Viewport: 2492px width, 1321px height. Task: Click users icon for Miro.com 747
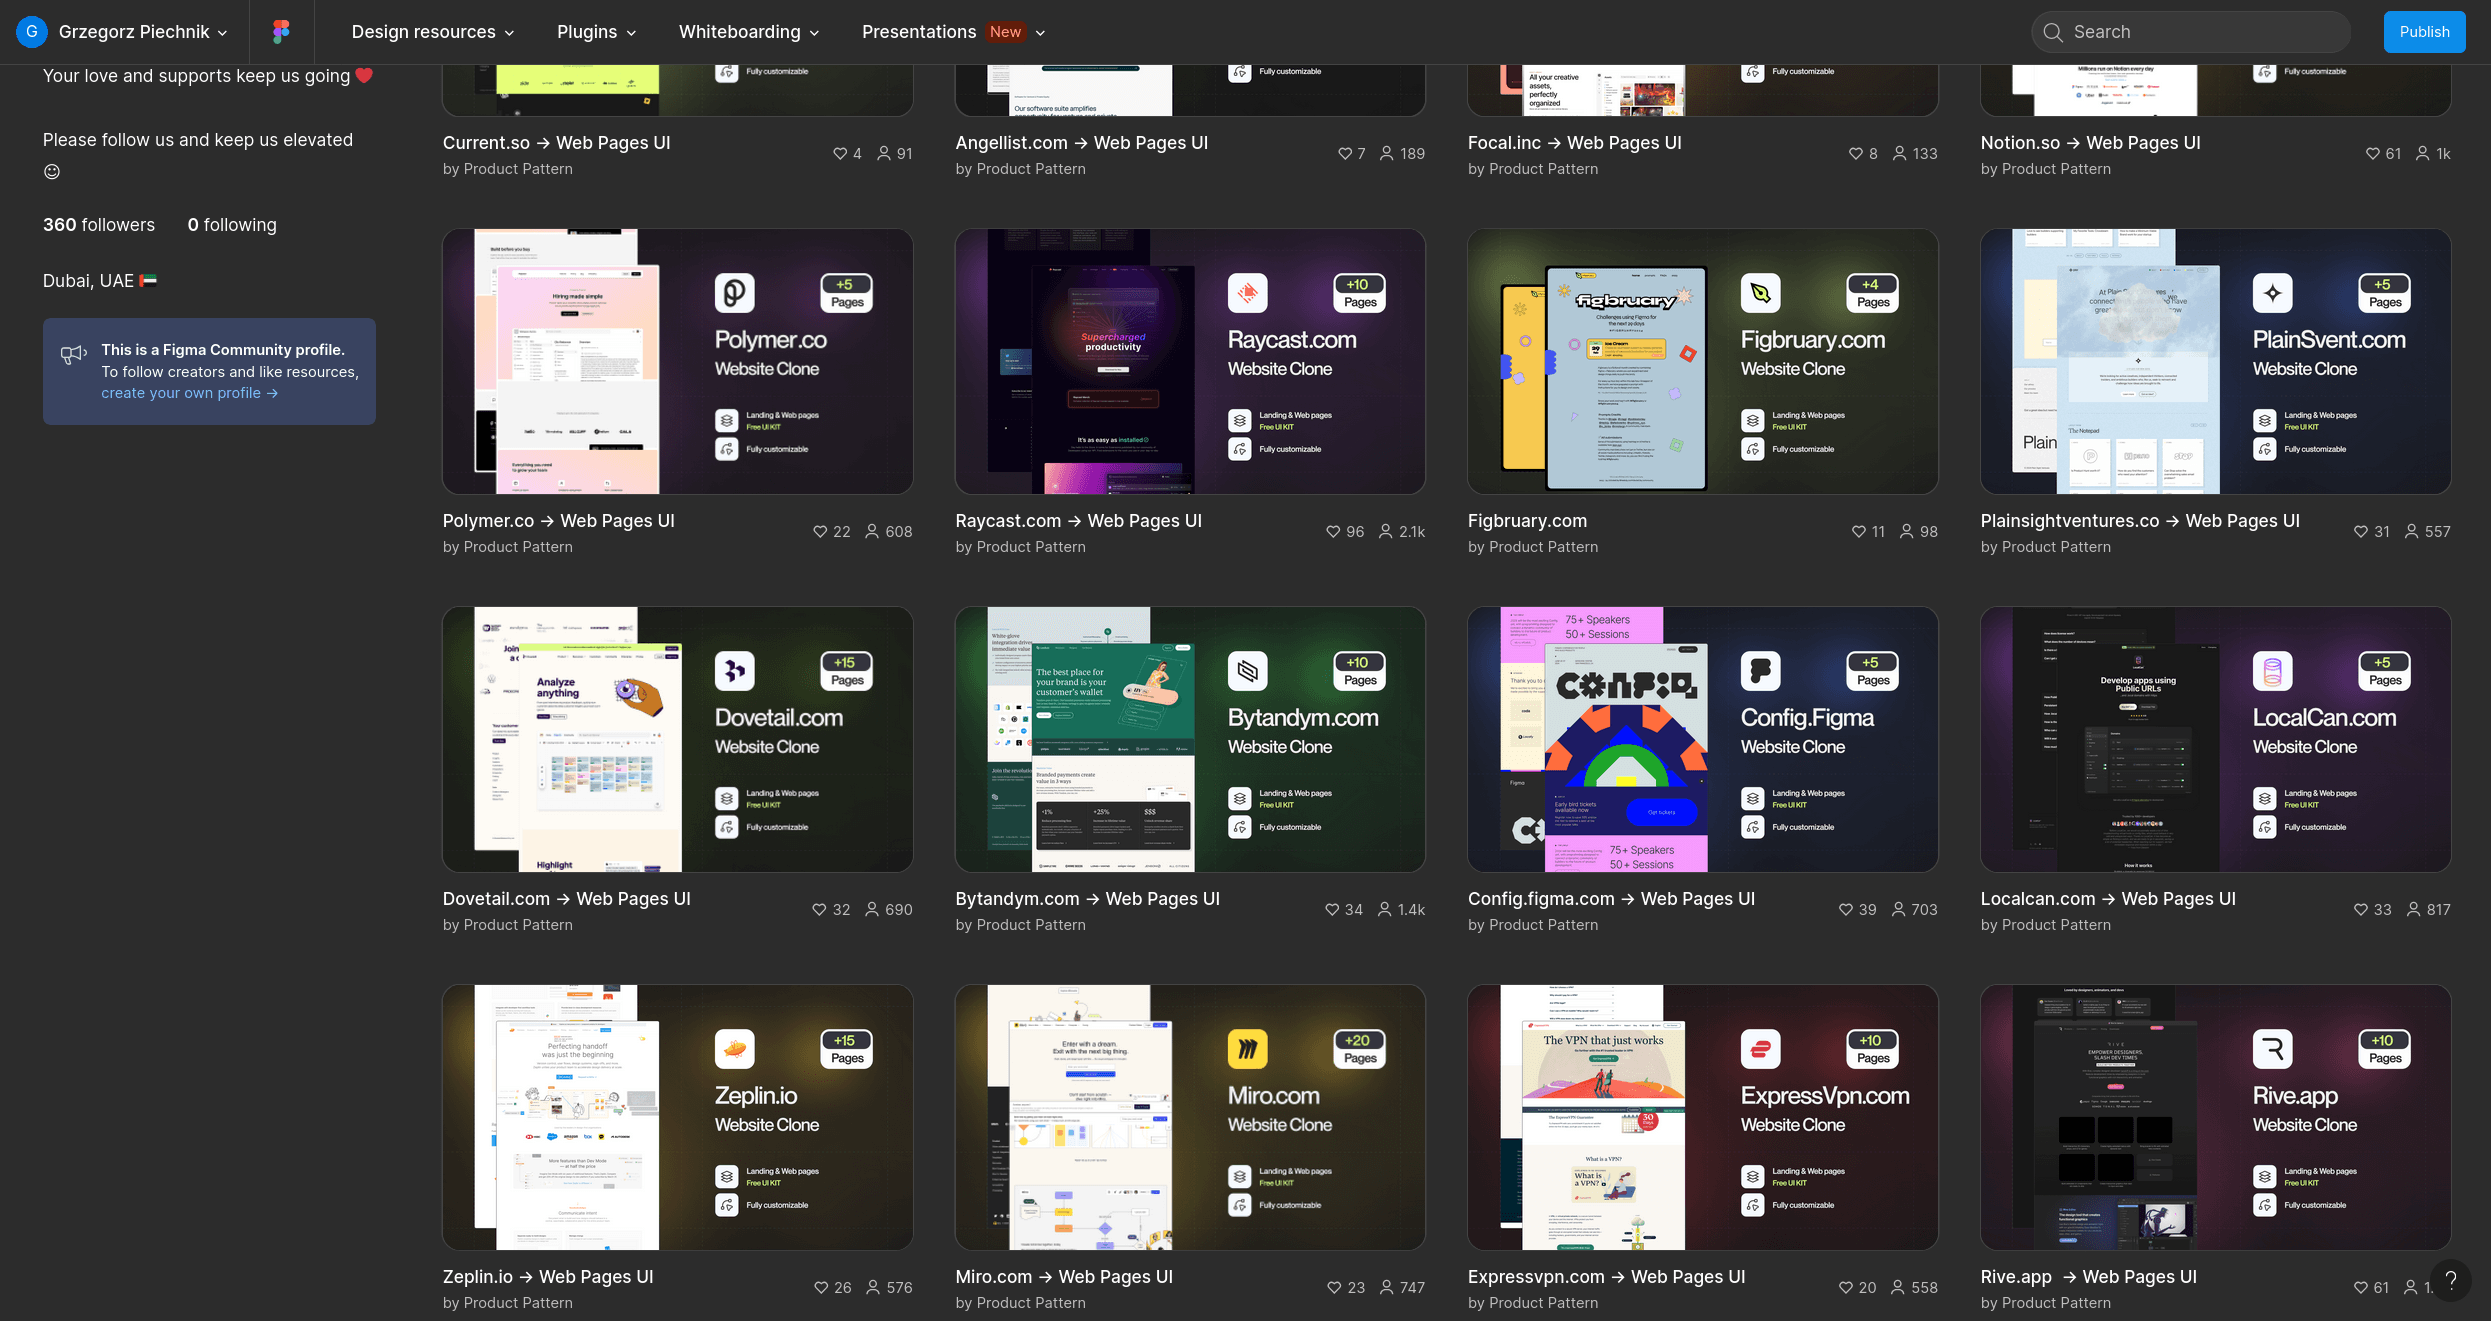click(1387, 1288)
